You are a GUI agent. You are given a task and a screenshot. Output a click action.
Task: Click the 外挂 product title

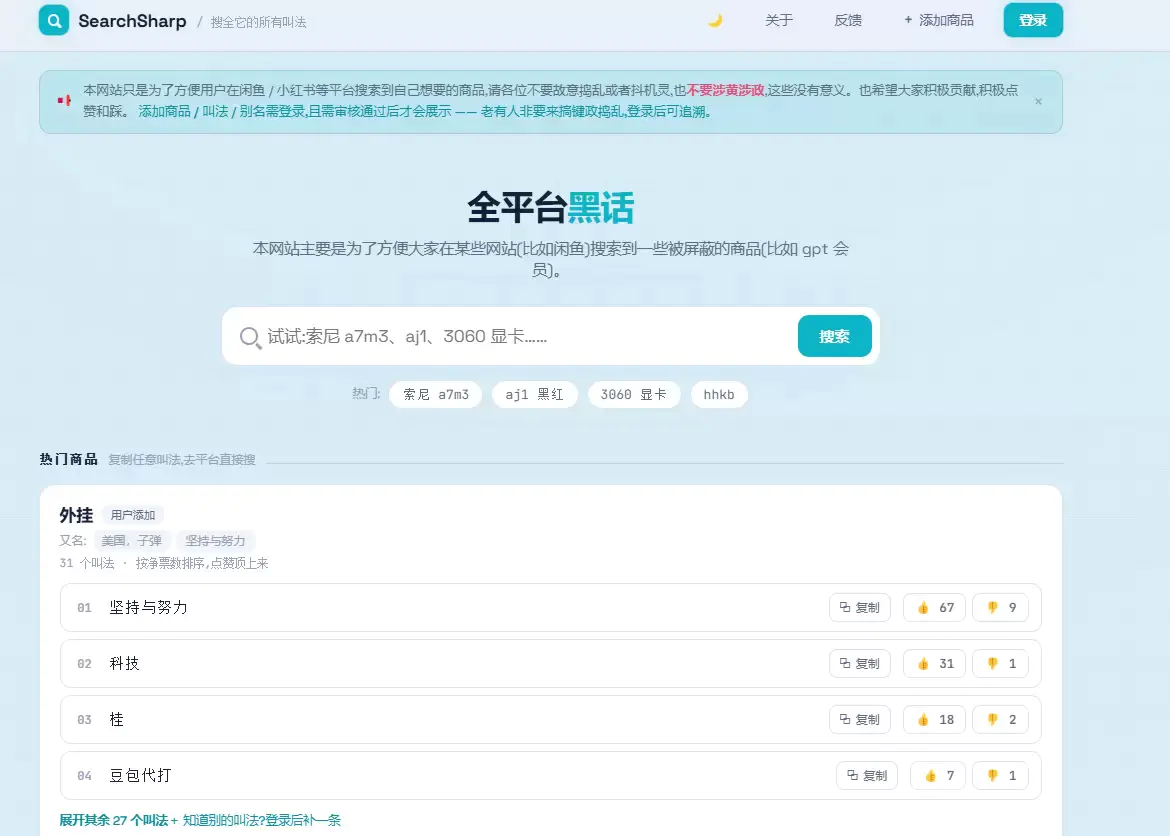click(x=76, y=515)
